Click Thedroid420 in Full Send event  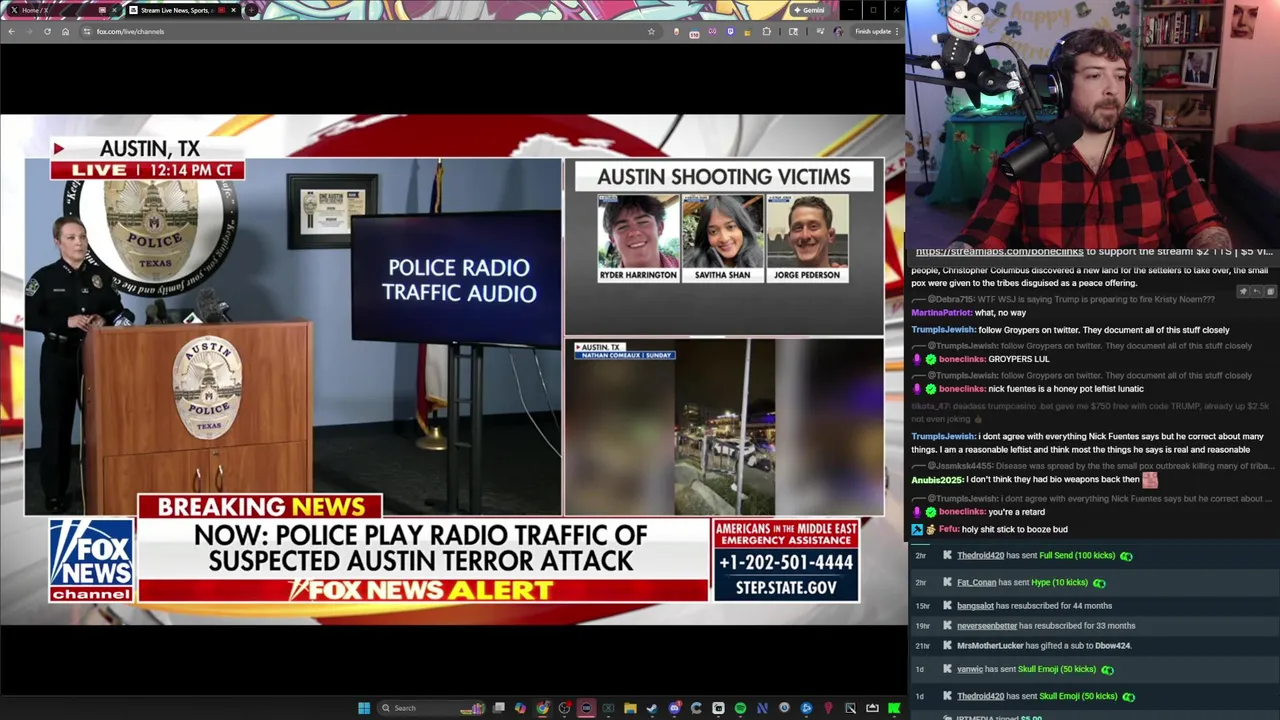coord(980,556)
